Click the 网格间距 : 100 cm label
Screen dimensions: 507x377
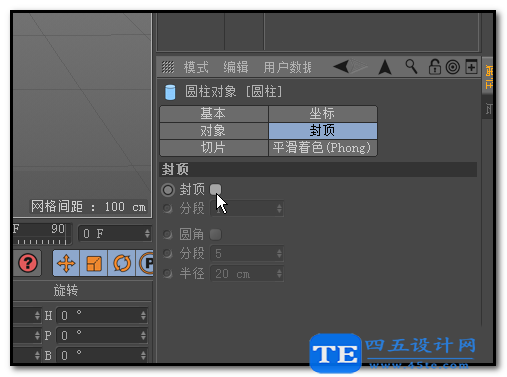[x=89, y=207]
